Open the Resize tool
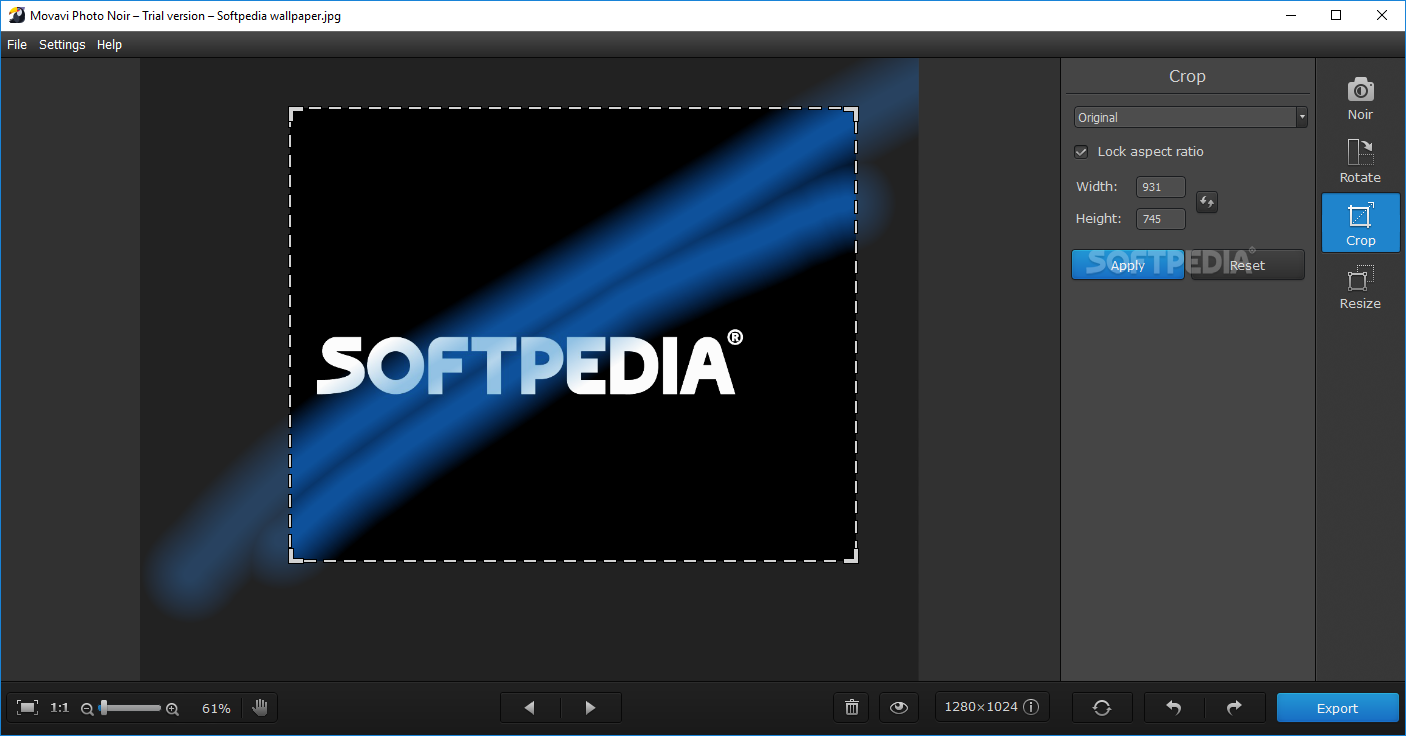 [x=1360, y=285]
